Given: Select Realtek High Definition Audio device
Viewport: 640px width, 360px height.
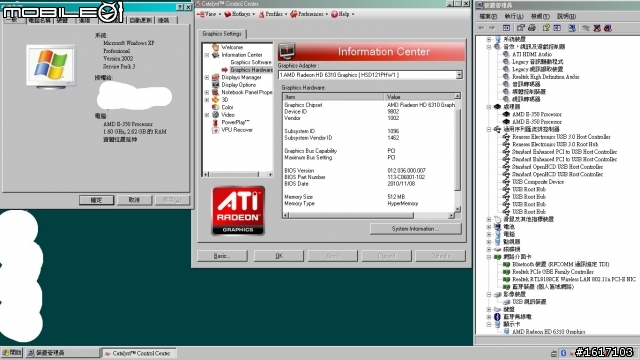Looking at the screenshot, I should click(x=546, y=76).
